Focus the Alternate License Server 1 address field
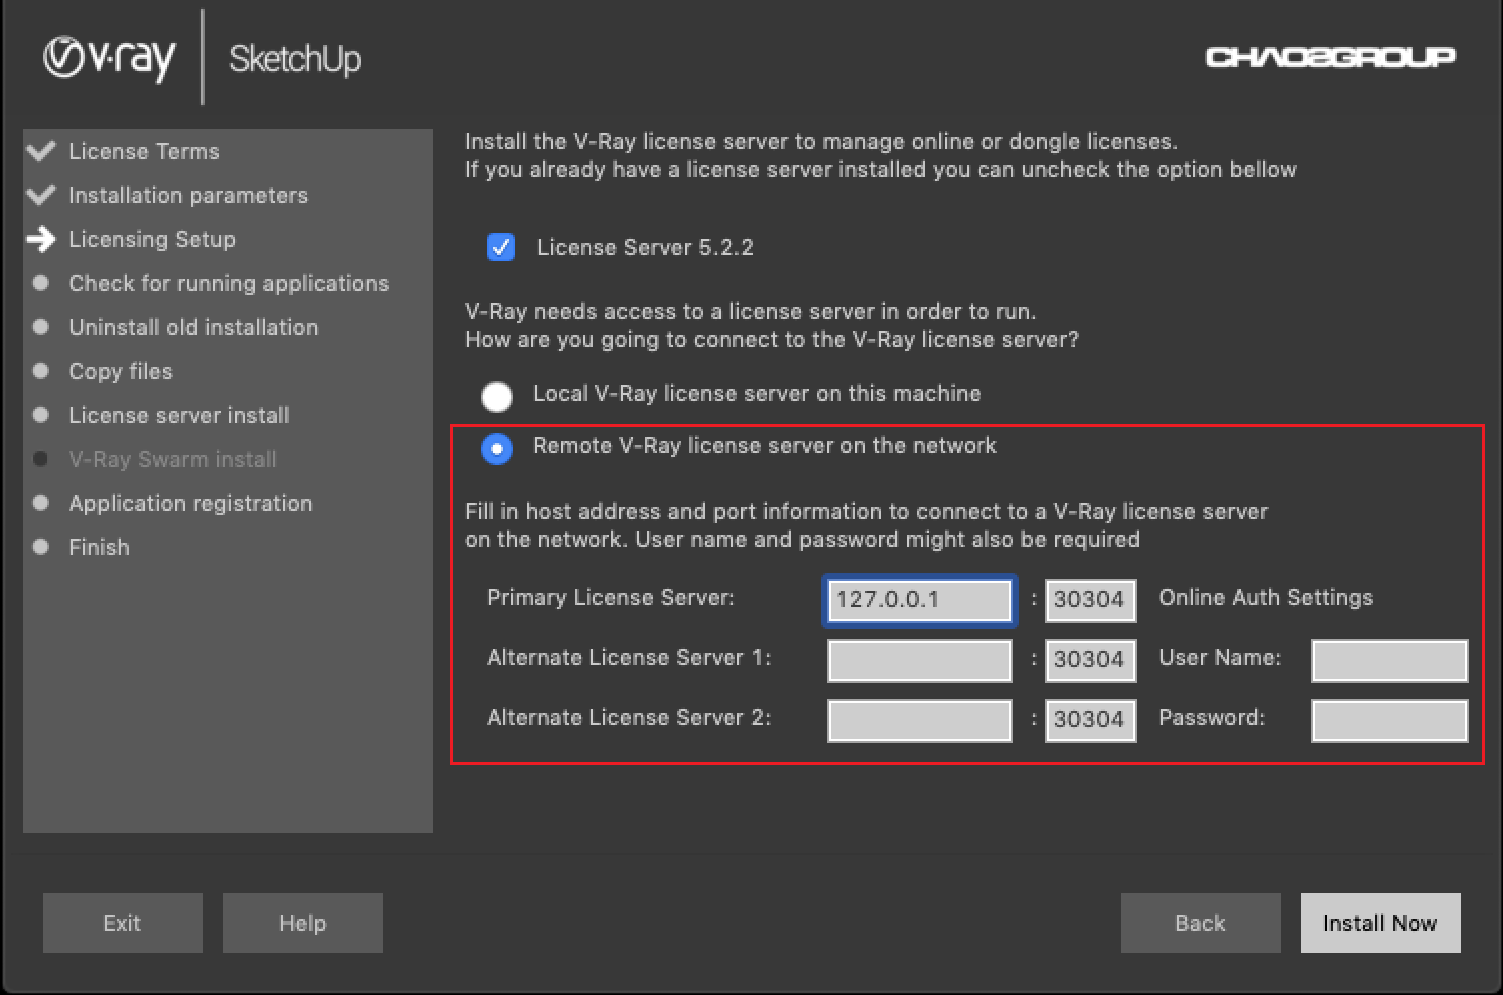The width and height of the screenshot is (1503, 995). (x=919, y=661)
